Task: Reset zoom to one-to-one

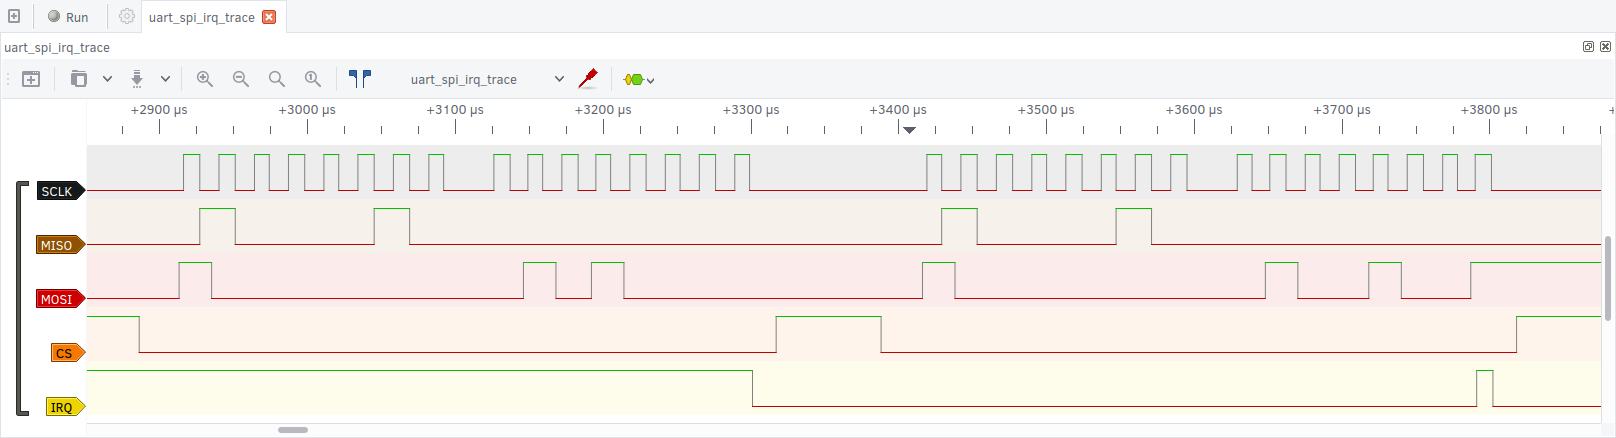Action: 313,79
